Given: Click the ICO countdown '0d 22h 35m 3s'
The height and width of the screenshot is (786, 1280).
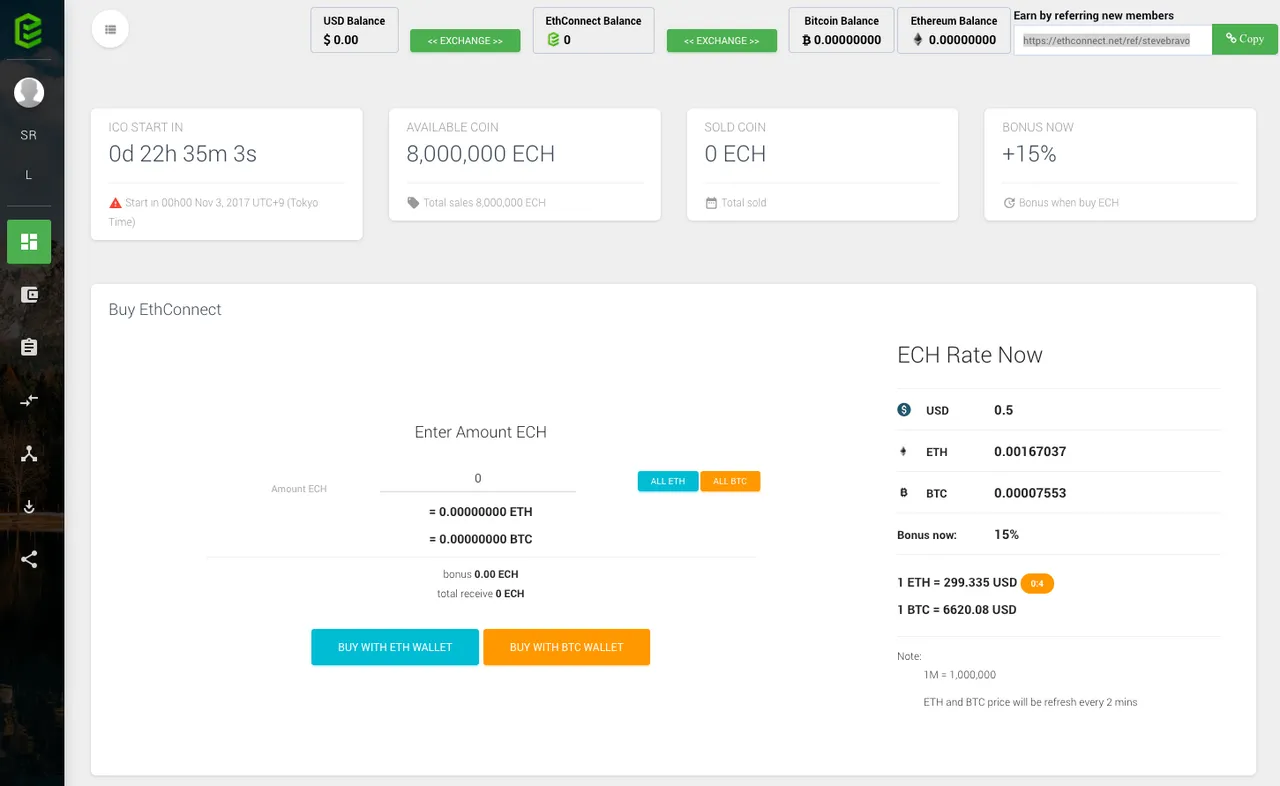Looking at the screenshot, I should coord(183,154).
